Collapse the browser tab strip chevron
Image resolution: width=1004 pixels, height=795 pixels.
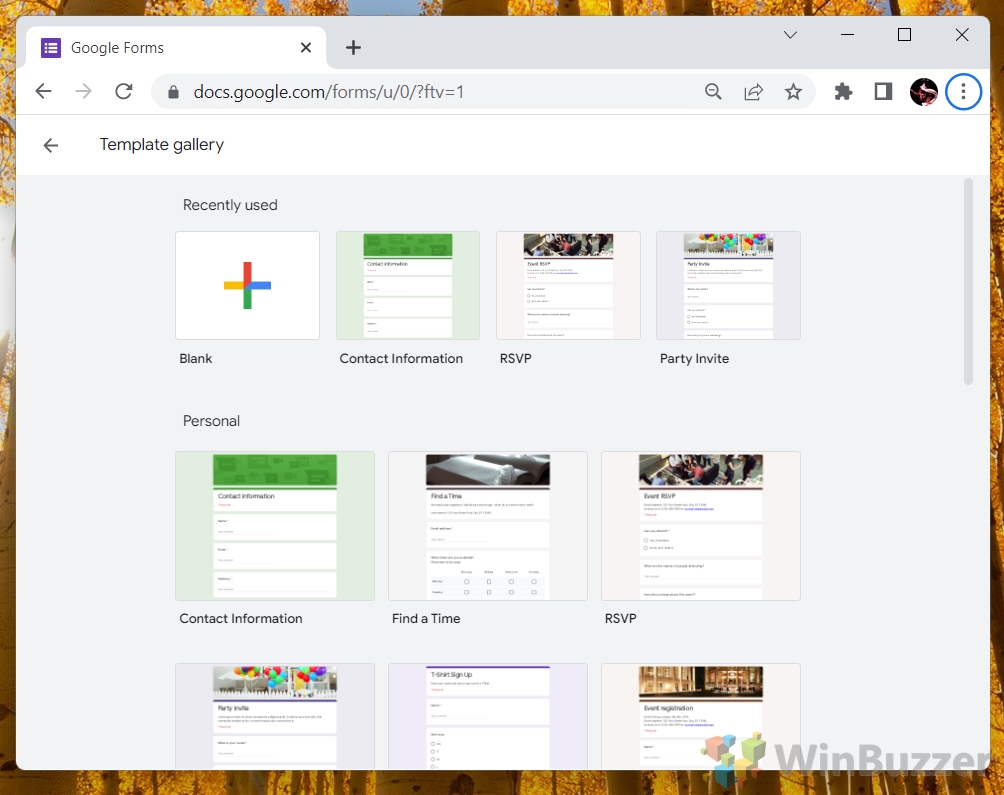point(790,35)
